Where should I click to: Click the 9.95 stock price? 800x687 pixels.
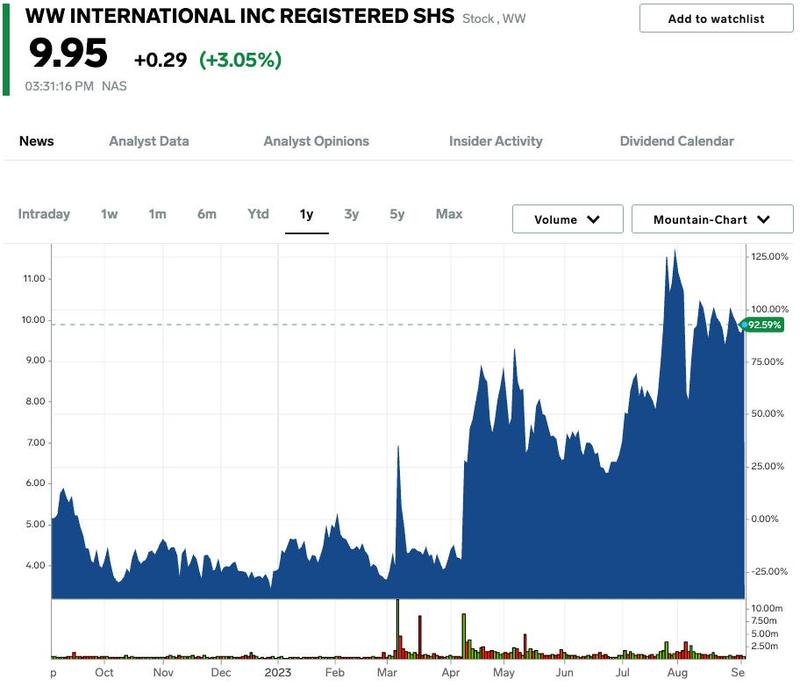click(x=68, y=53)
